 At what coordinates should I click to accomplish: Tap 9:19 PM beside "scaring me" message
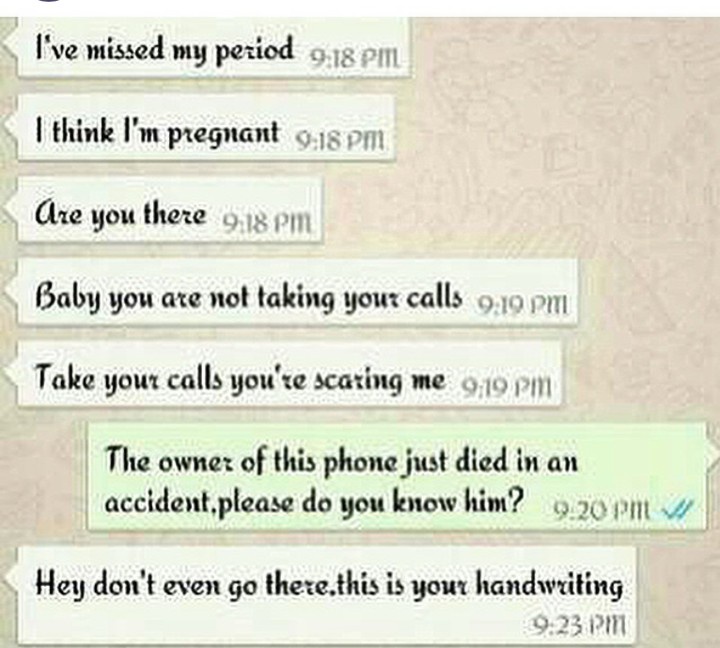(x=505, y=386)
